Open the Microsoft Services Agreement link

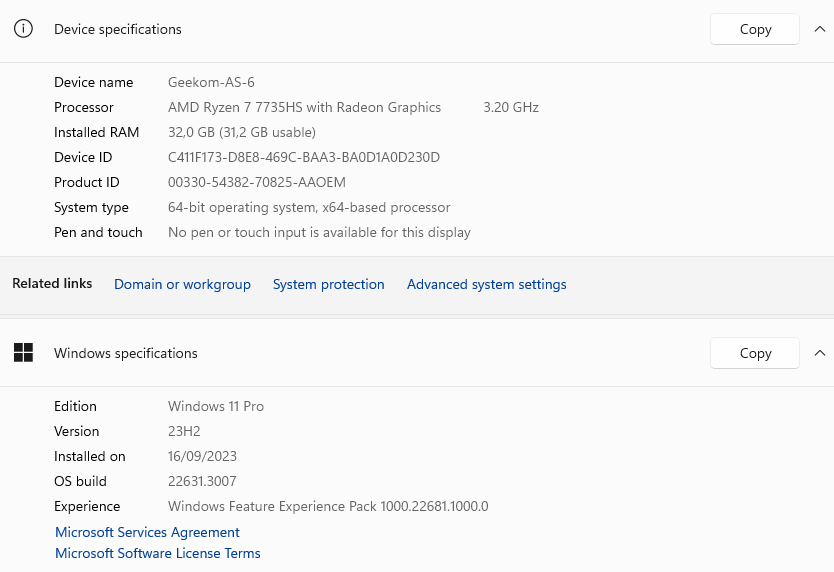click(147, 532)
